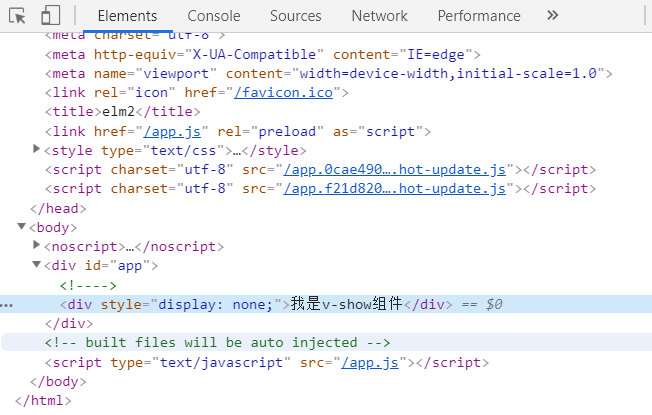Image resolution: width=652 pixels, height=415 pixels.
Task: Collapse the body element node
Action: tap(22, 226)
